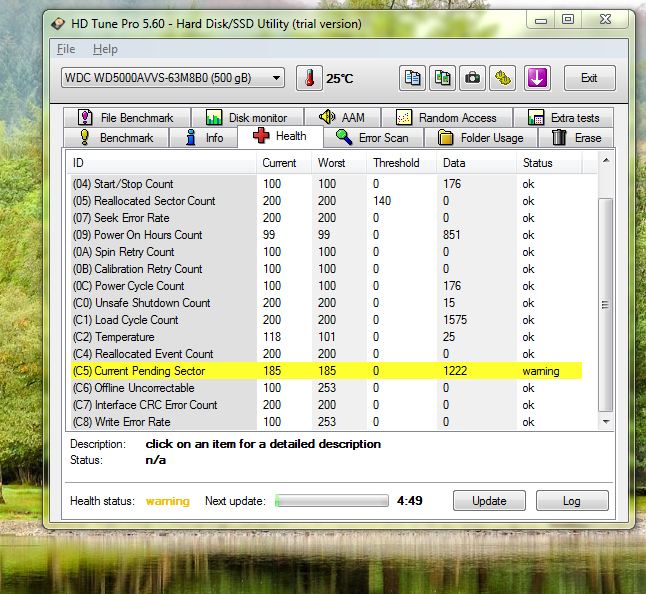This screenshot has height=594, width=646.
Task: Maximize the HD Tune window
Action: click(x=568, y=19)
